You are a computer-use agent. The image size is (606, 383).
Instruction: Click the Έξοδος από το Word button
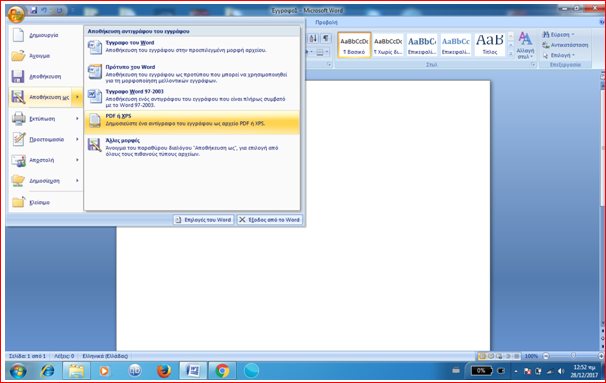click(270, 220)
